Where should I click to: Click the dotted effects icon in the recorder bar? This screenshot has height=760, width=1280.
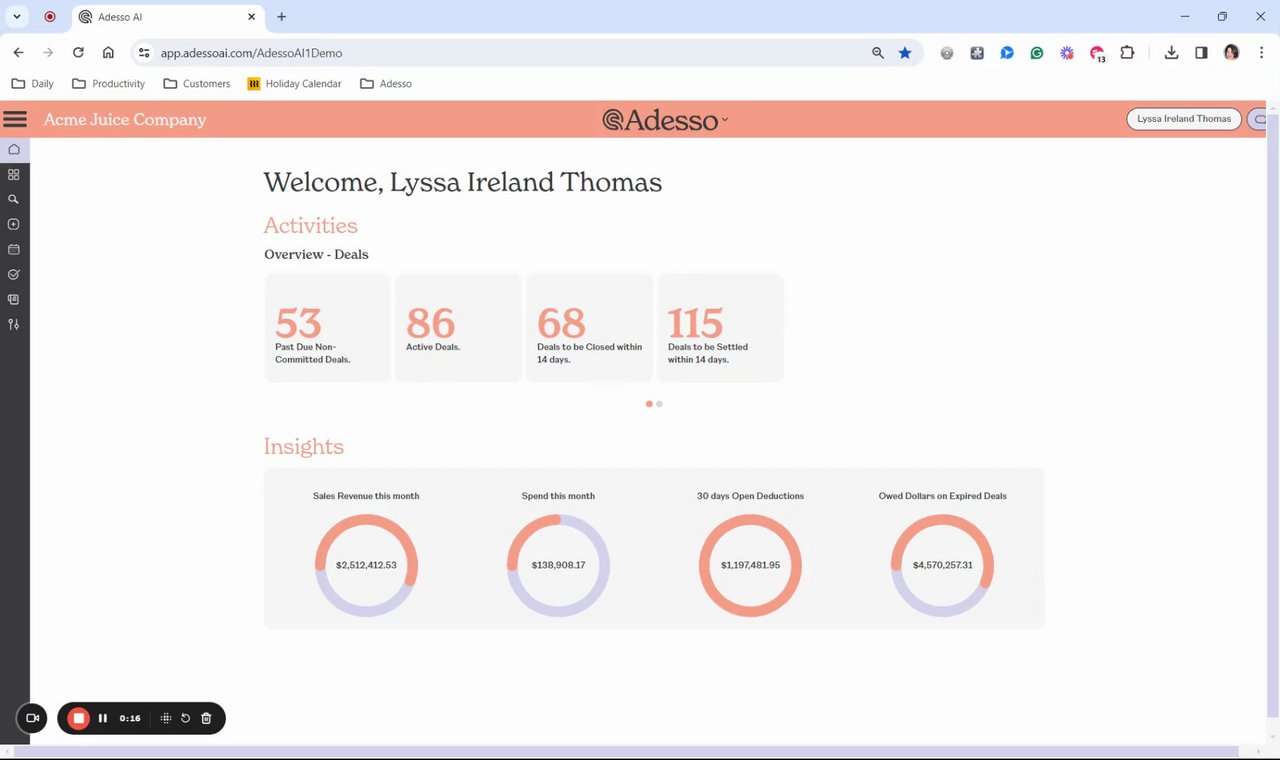click(x=166, y=718)
